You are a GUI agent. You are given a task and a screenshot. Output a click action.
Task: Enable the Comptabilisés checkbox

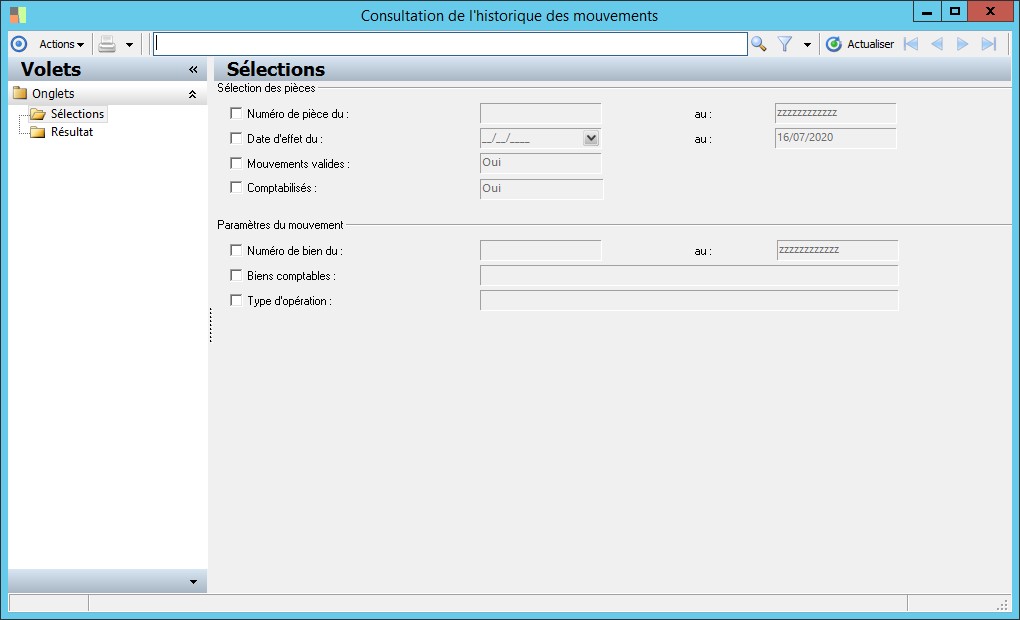[x=236, y=187]
